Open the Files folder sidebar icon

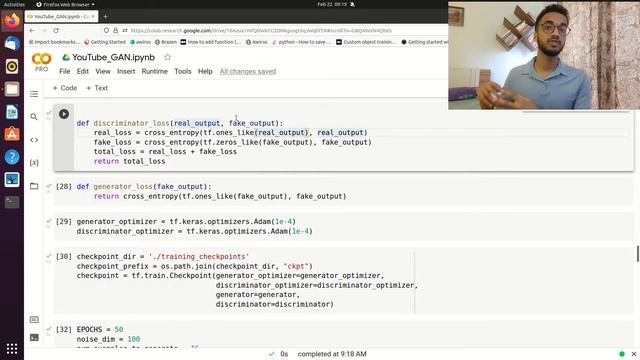[x=34, y=186]
